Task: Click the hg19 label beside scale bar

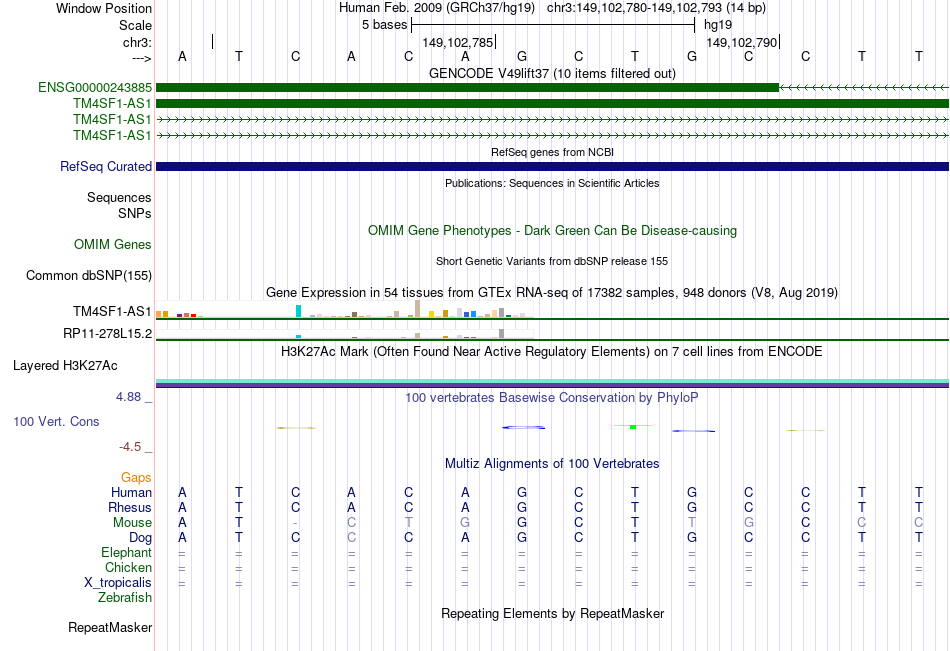Action: 718,25
